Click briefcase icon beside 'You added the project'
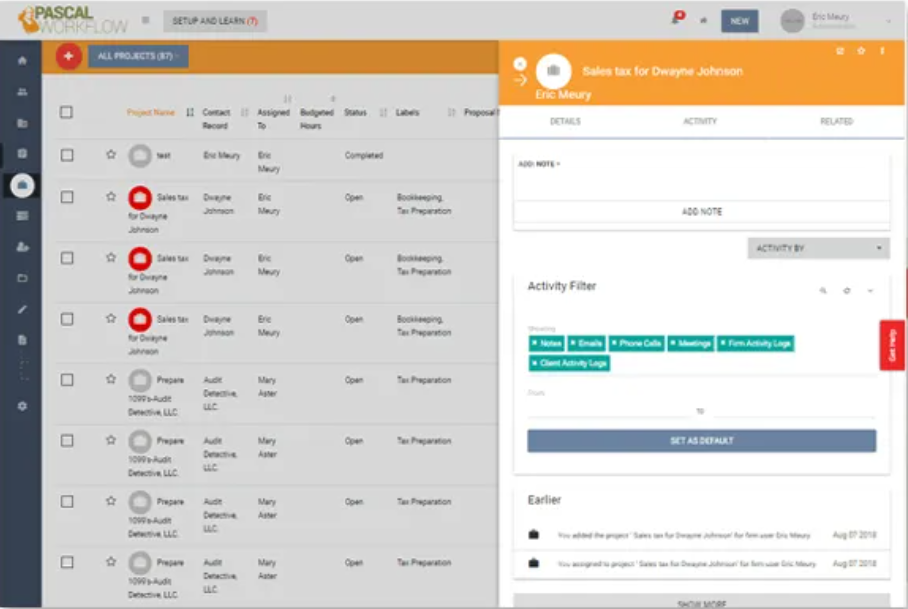908x609 pixels. click(x=533, y=534)
